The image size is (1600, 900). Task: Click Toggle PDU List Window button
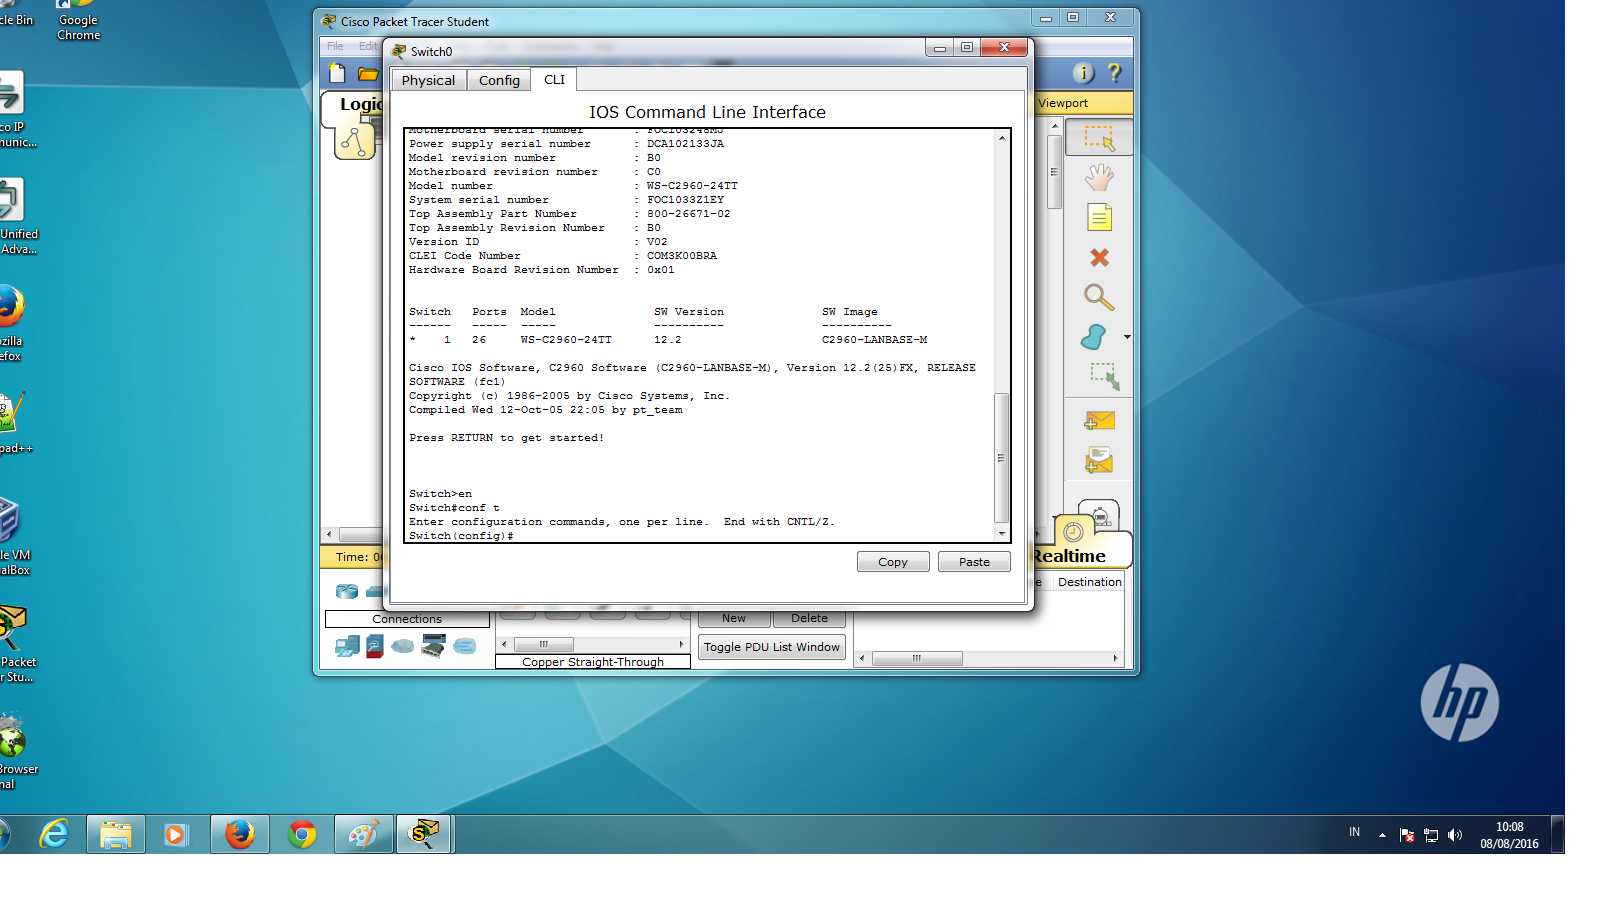772,647
